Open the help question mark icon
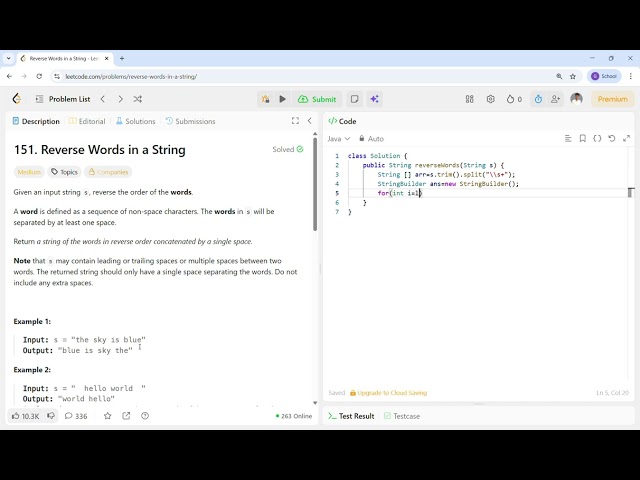Viewport: 640px width, 480px height. click(x=145, y=416)
